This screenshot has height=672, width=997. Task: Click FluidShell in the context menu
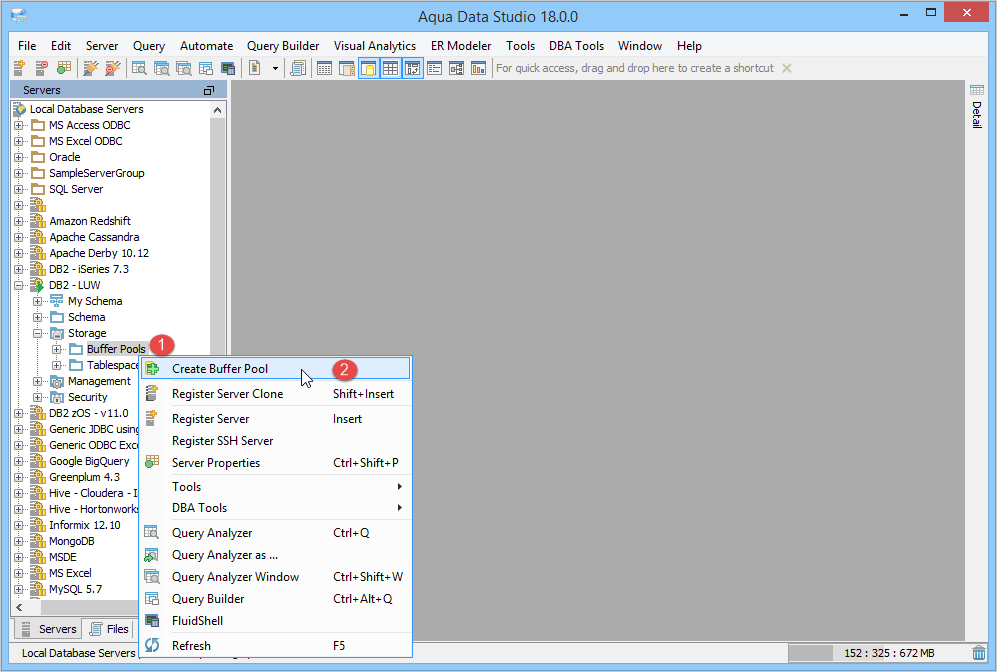[276, 621]
